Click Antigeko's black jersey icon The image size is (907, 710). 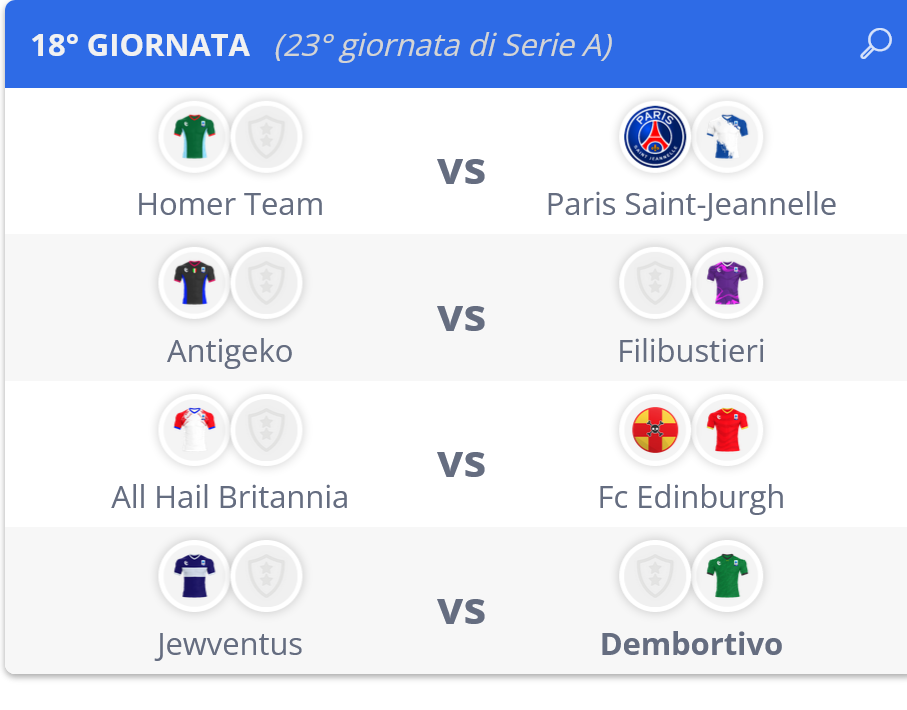[x=194, y=283]
